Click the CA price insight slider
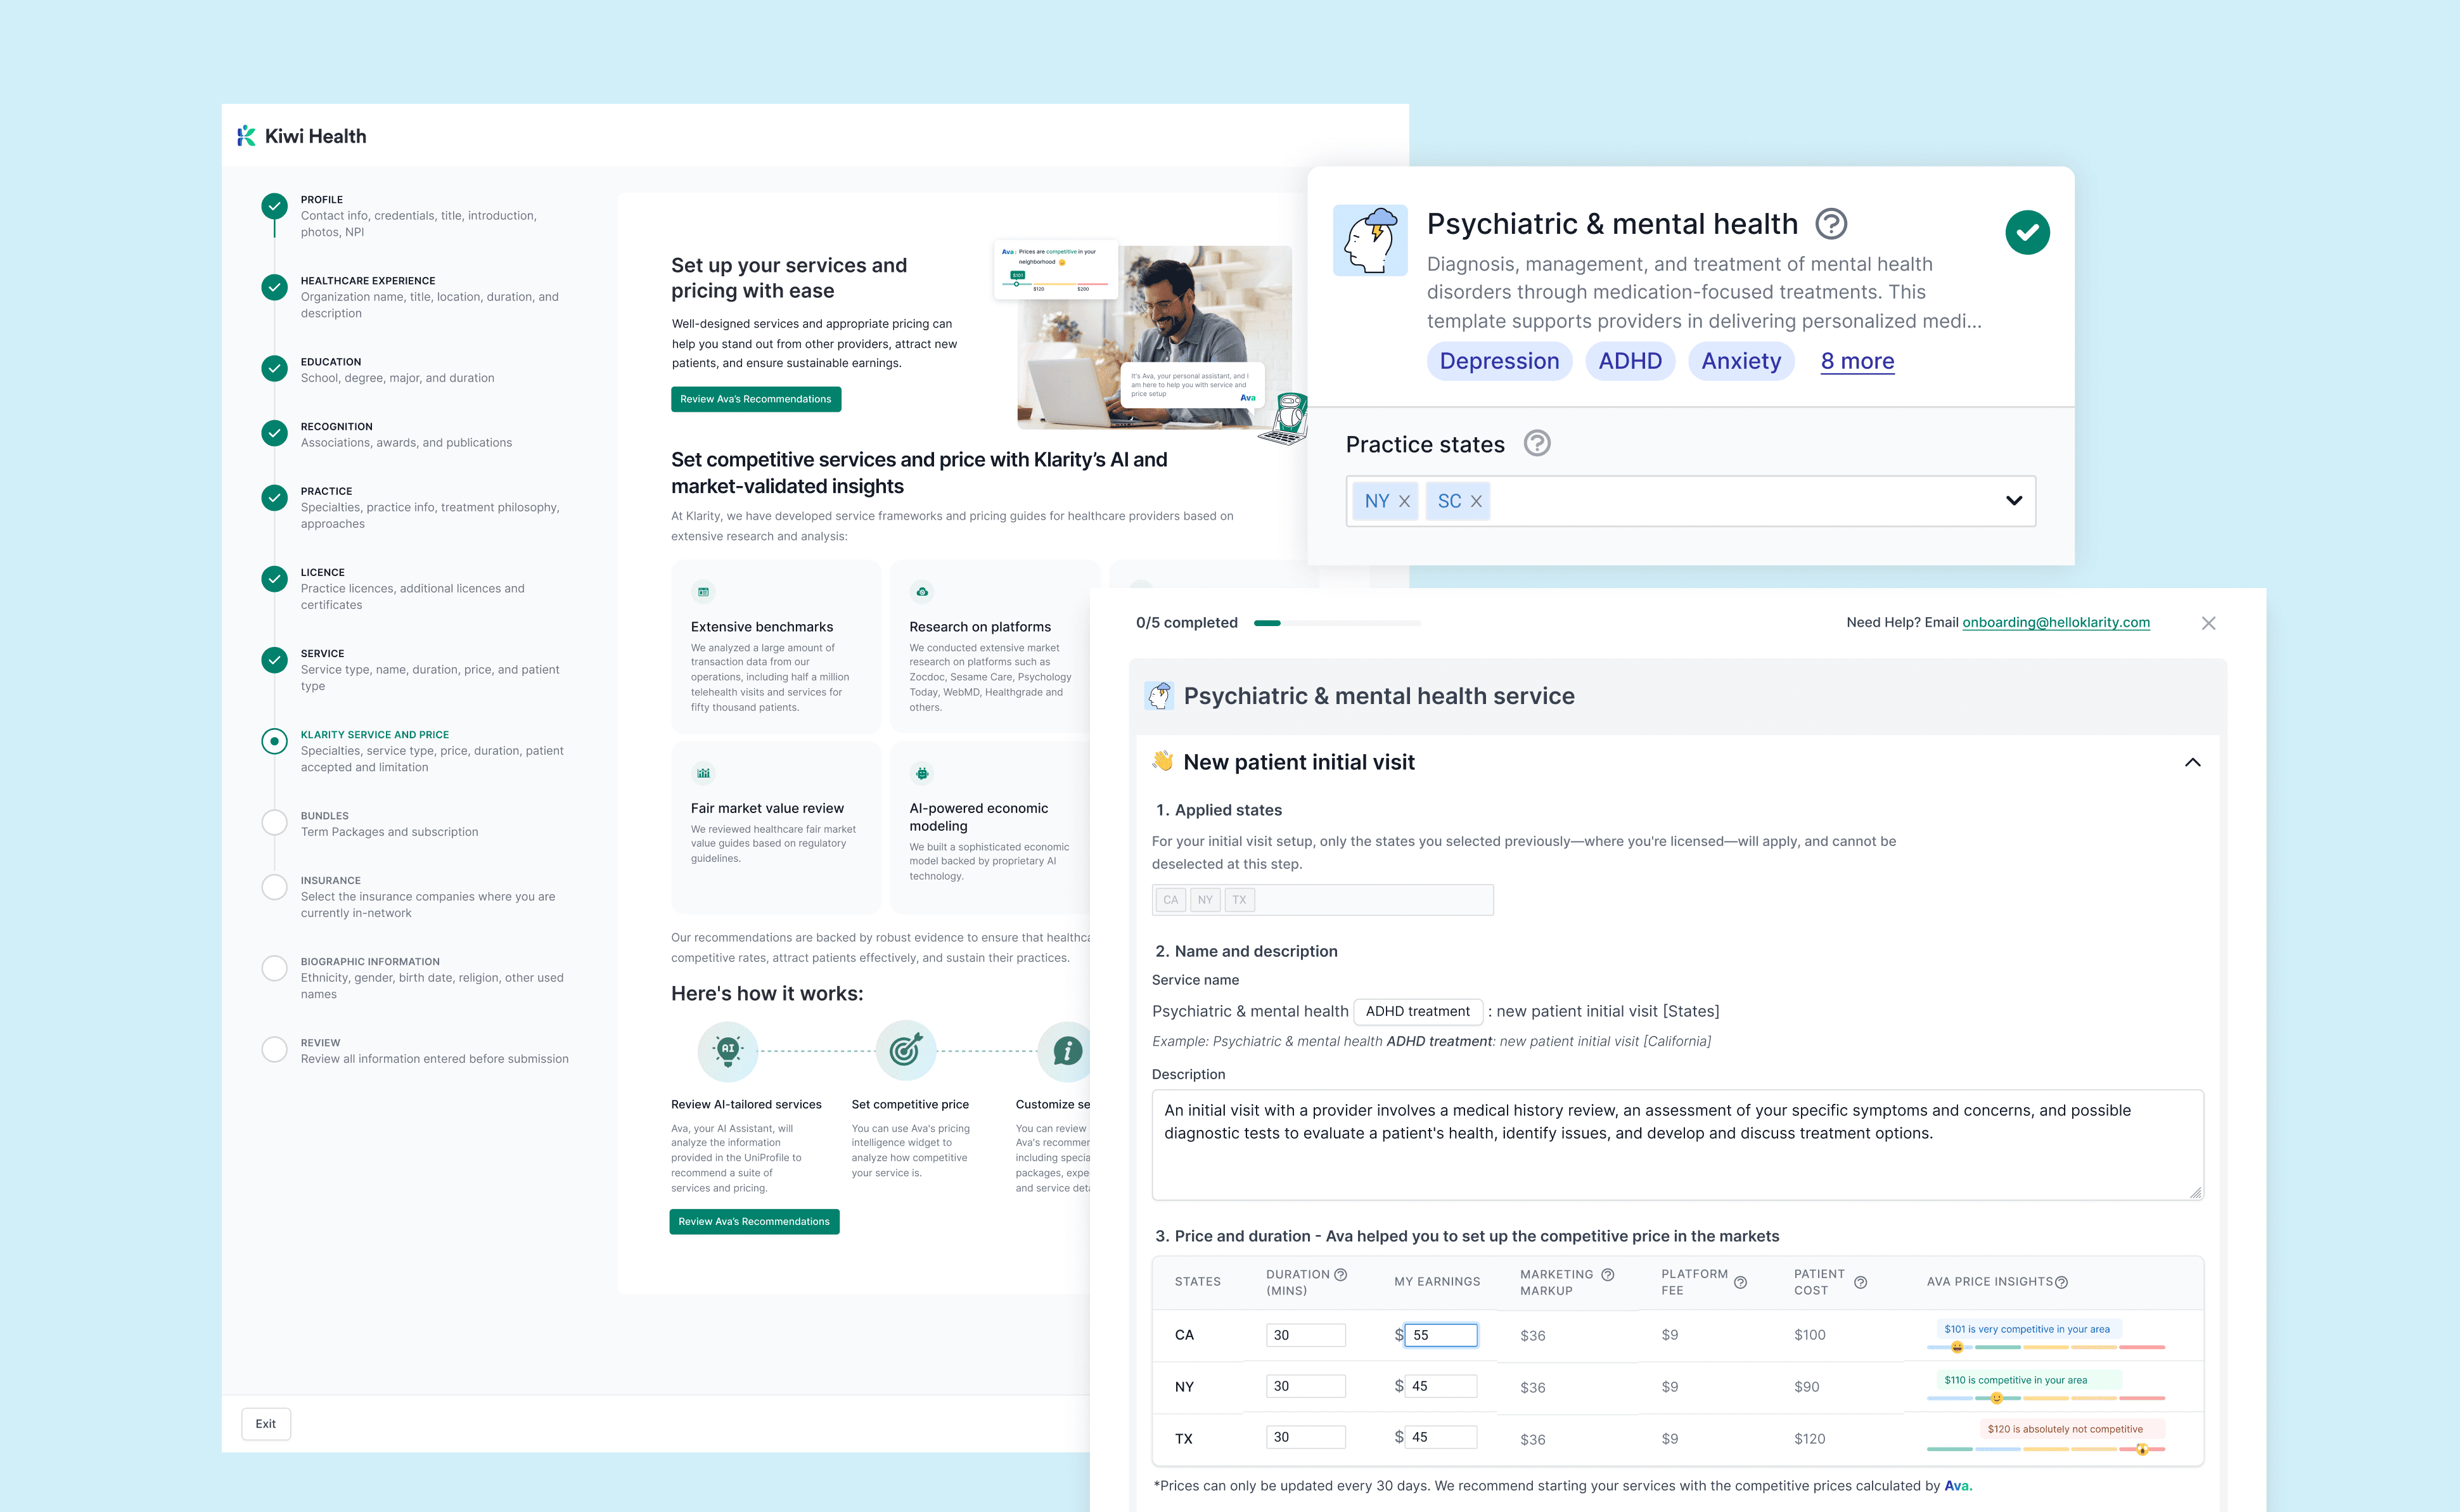Screen dimensions: 2460x1512 coord(2046,1347)
